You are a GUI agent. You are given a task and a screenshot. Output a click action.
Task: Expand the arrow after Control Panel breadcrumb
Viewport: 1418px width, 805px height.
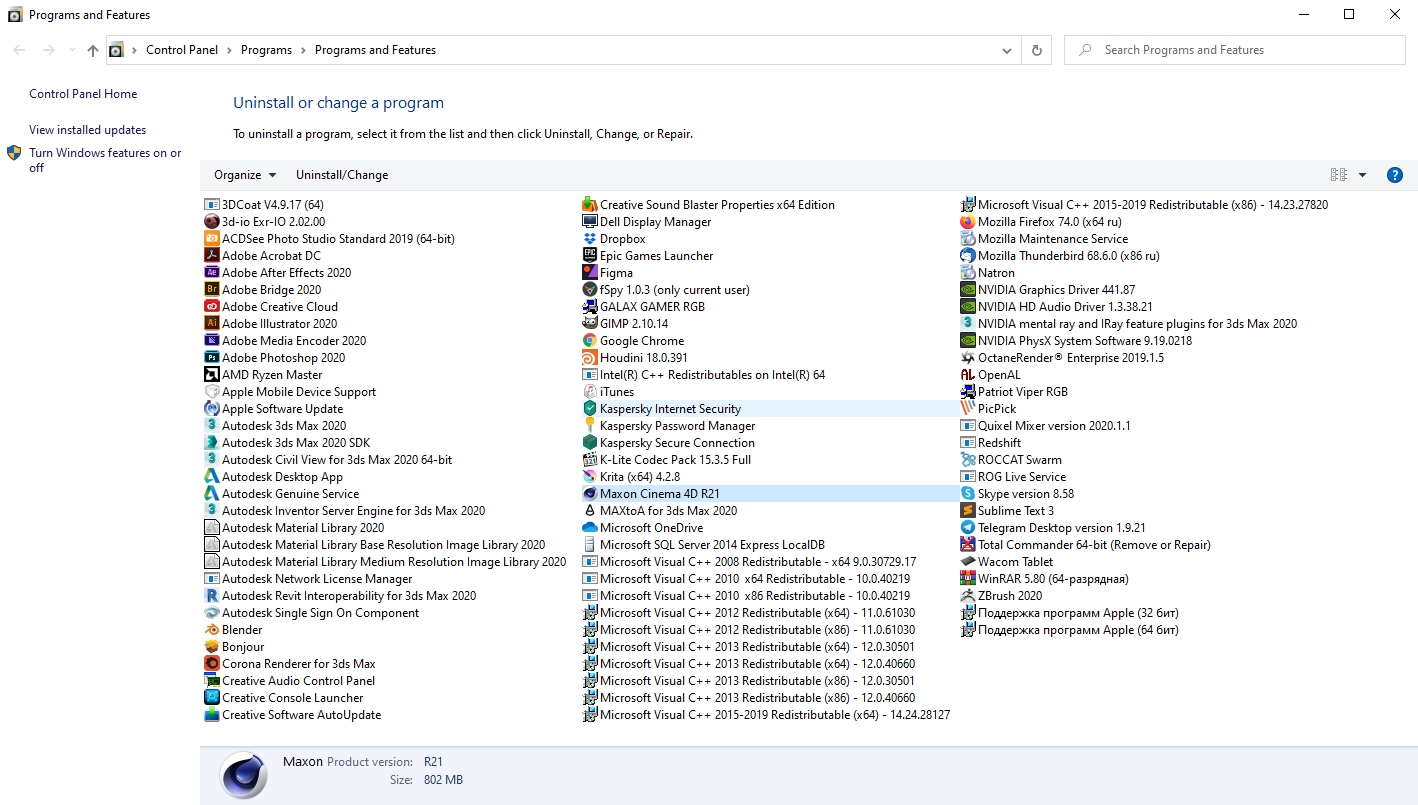[229, 50]
